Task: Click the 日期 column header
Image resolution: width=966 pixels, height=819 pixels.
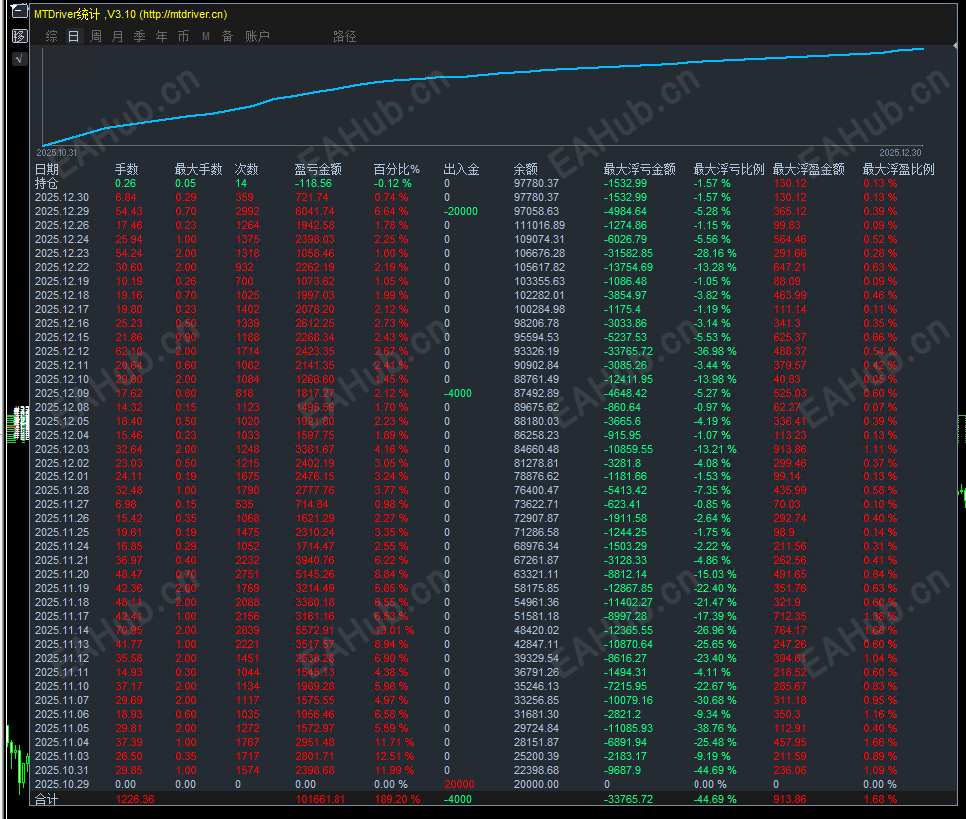Action: click(47, 169)
